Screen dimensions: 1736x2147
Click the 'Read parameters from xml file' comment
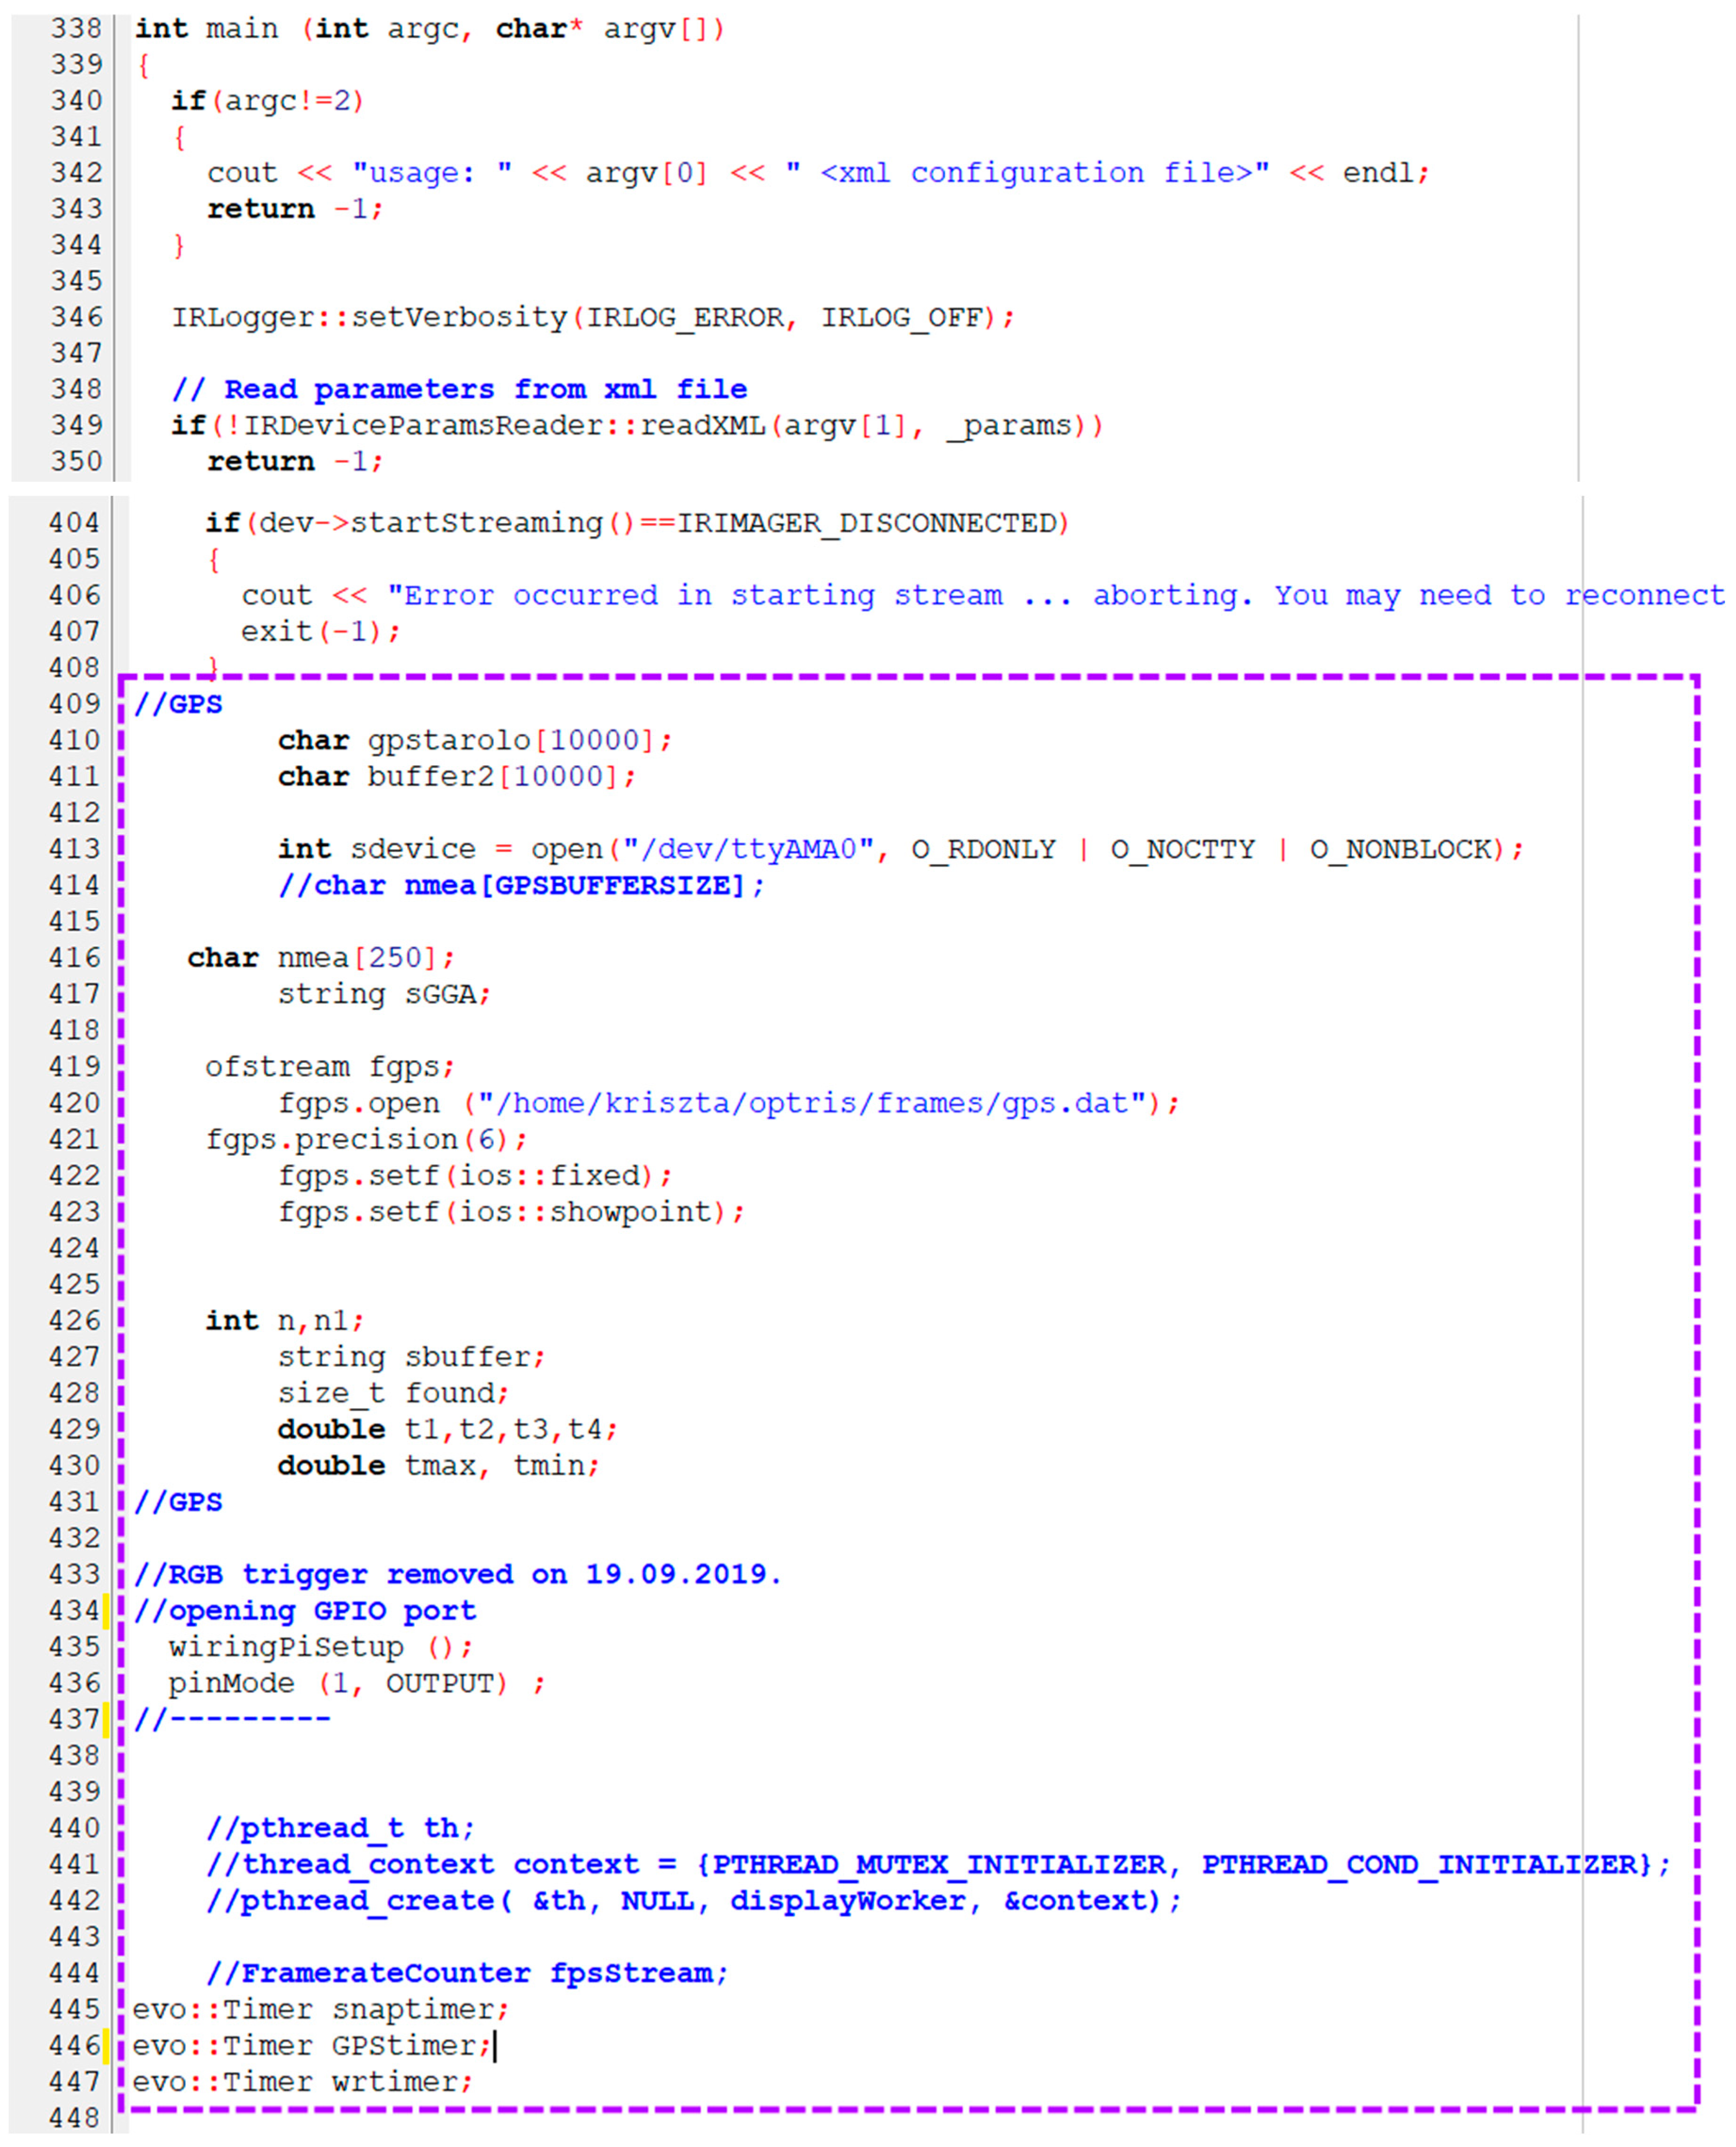460,389
